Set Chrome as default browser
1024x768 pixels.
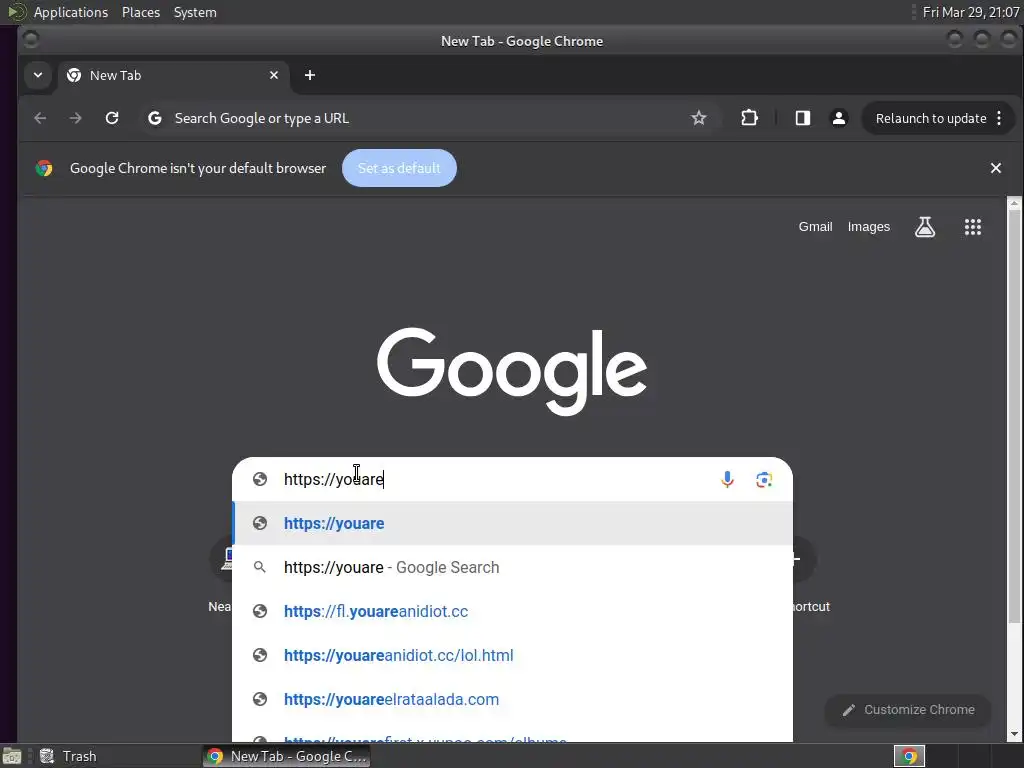pyautogui.click(x=399, y=168)
